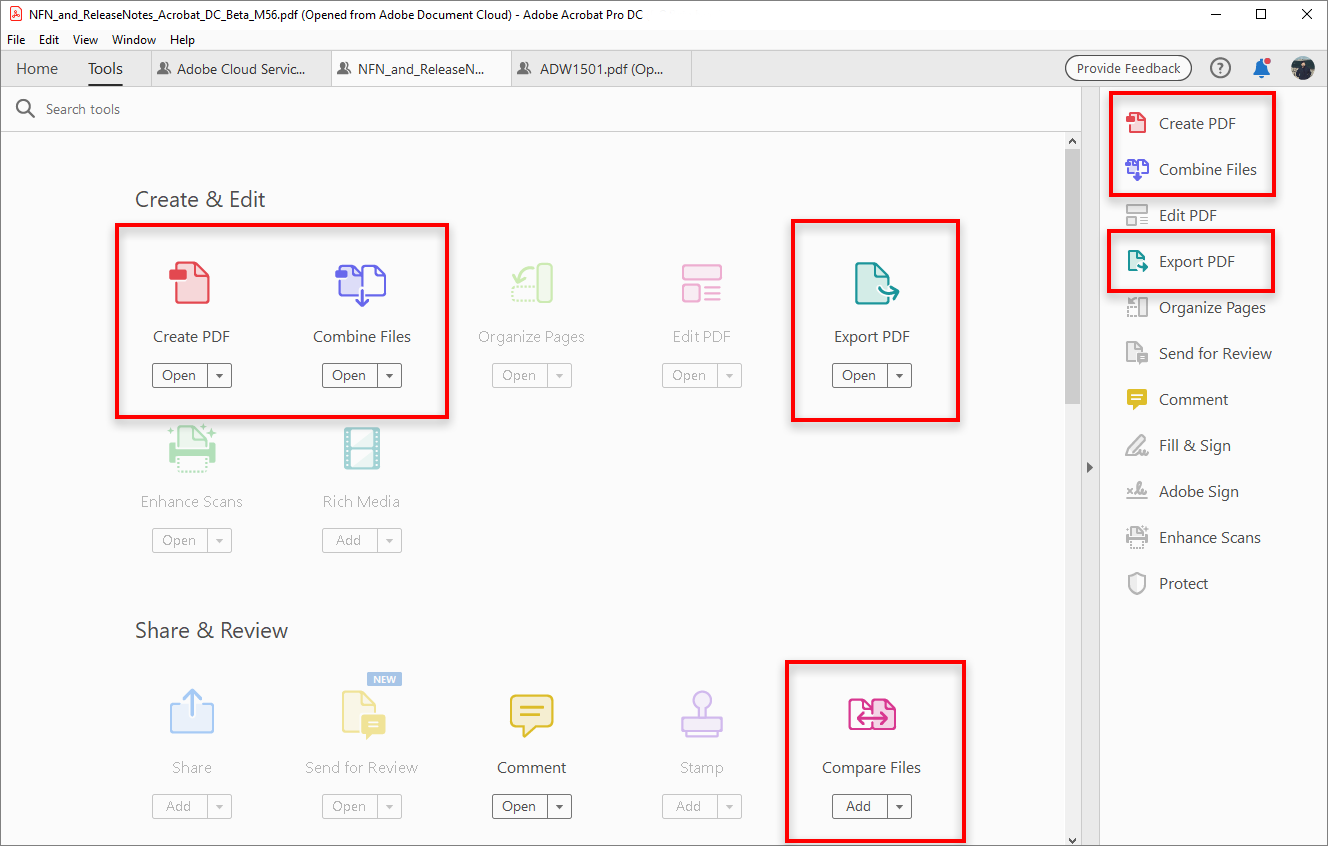Screen dimensions: 1328x846
Task: Select the Rich Media film icon
Action: pos(361,448)
